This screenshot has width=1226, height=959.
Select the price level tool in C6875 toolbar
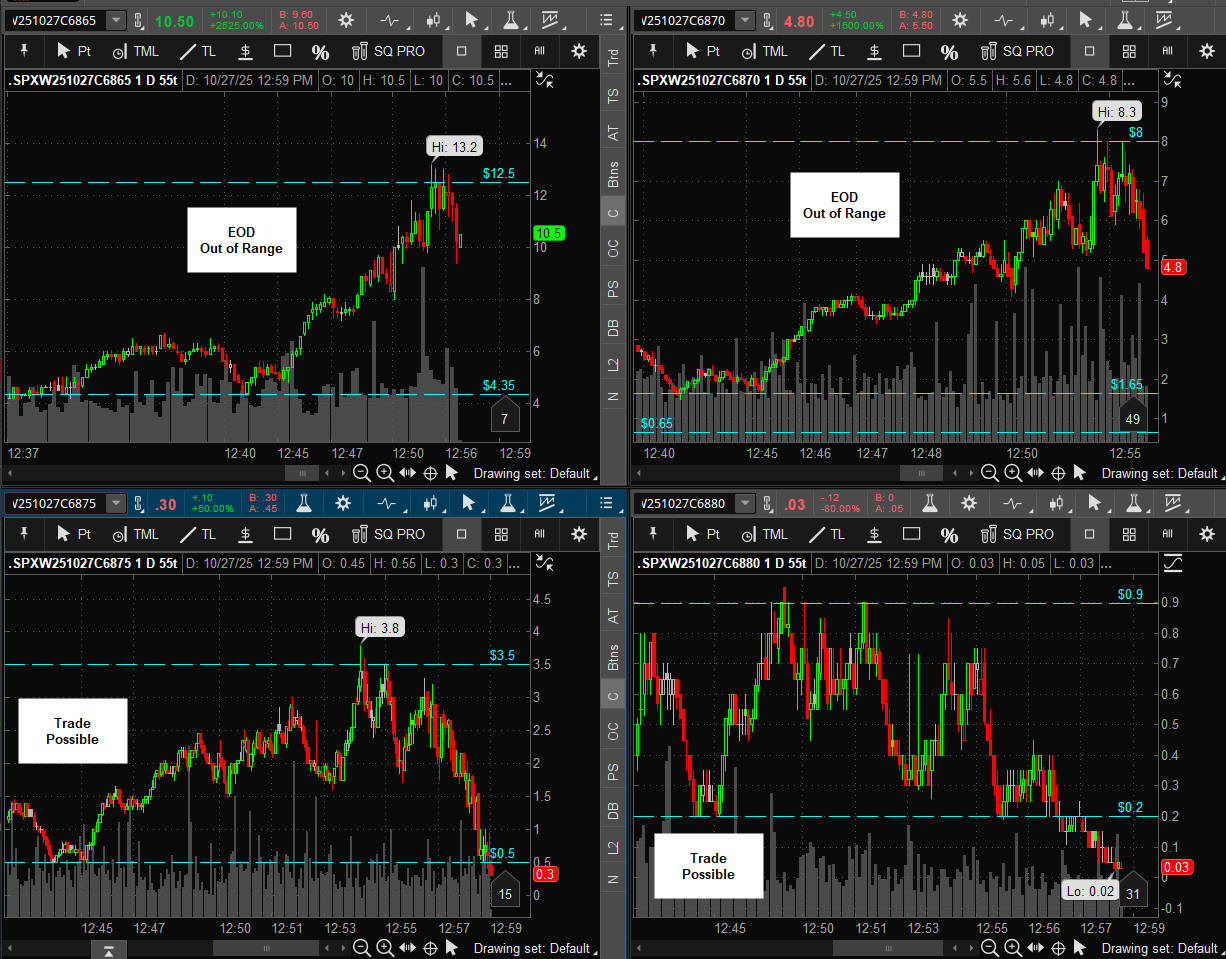(245, 535)
